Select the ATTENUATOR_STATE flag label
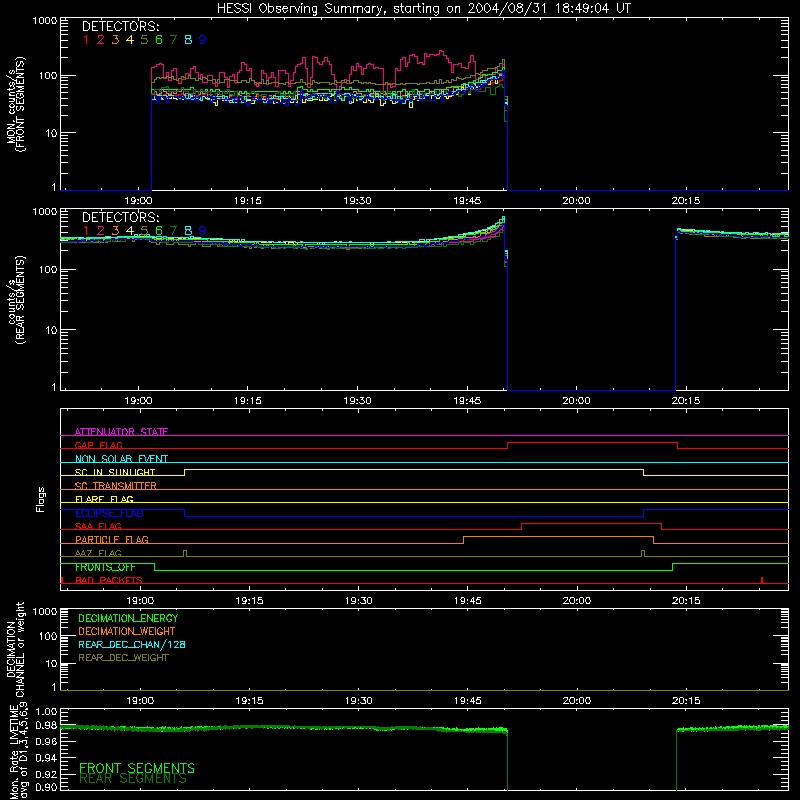The image size is (800, 800). click(x=121, y=432)
